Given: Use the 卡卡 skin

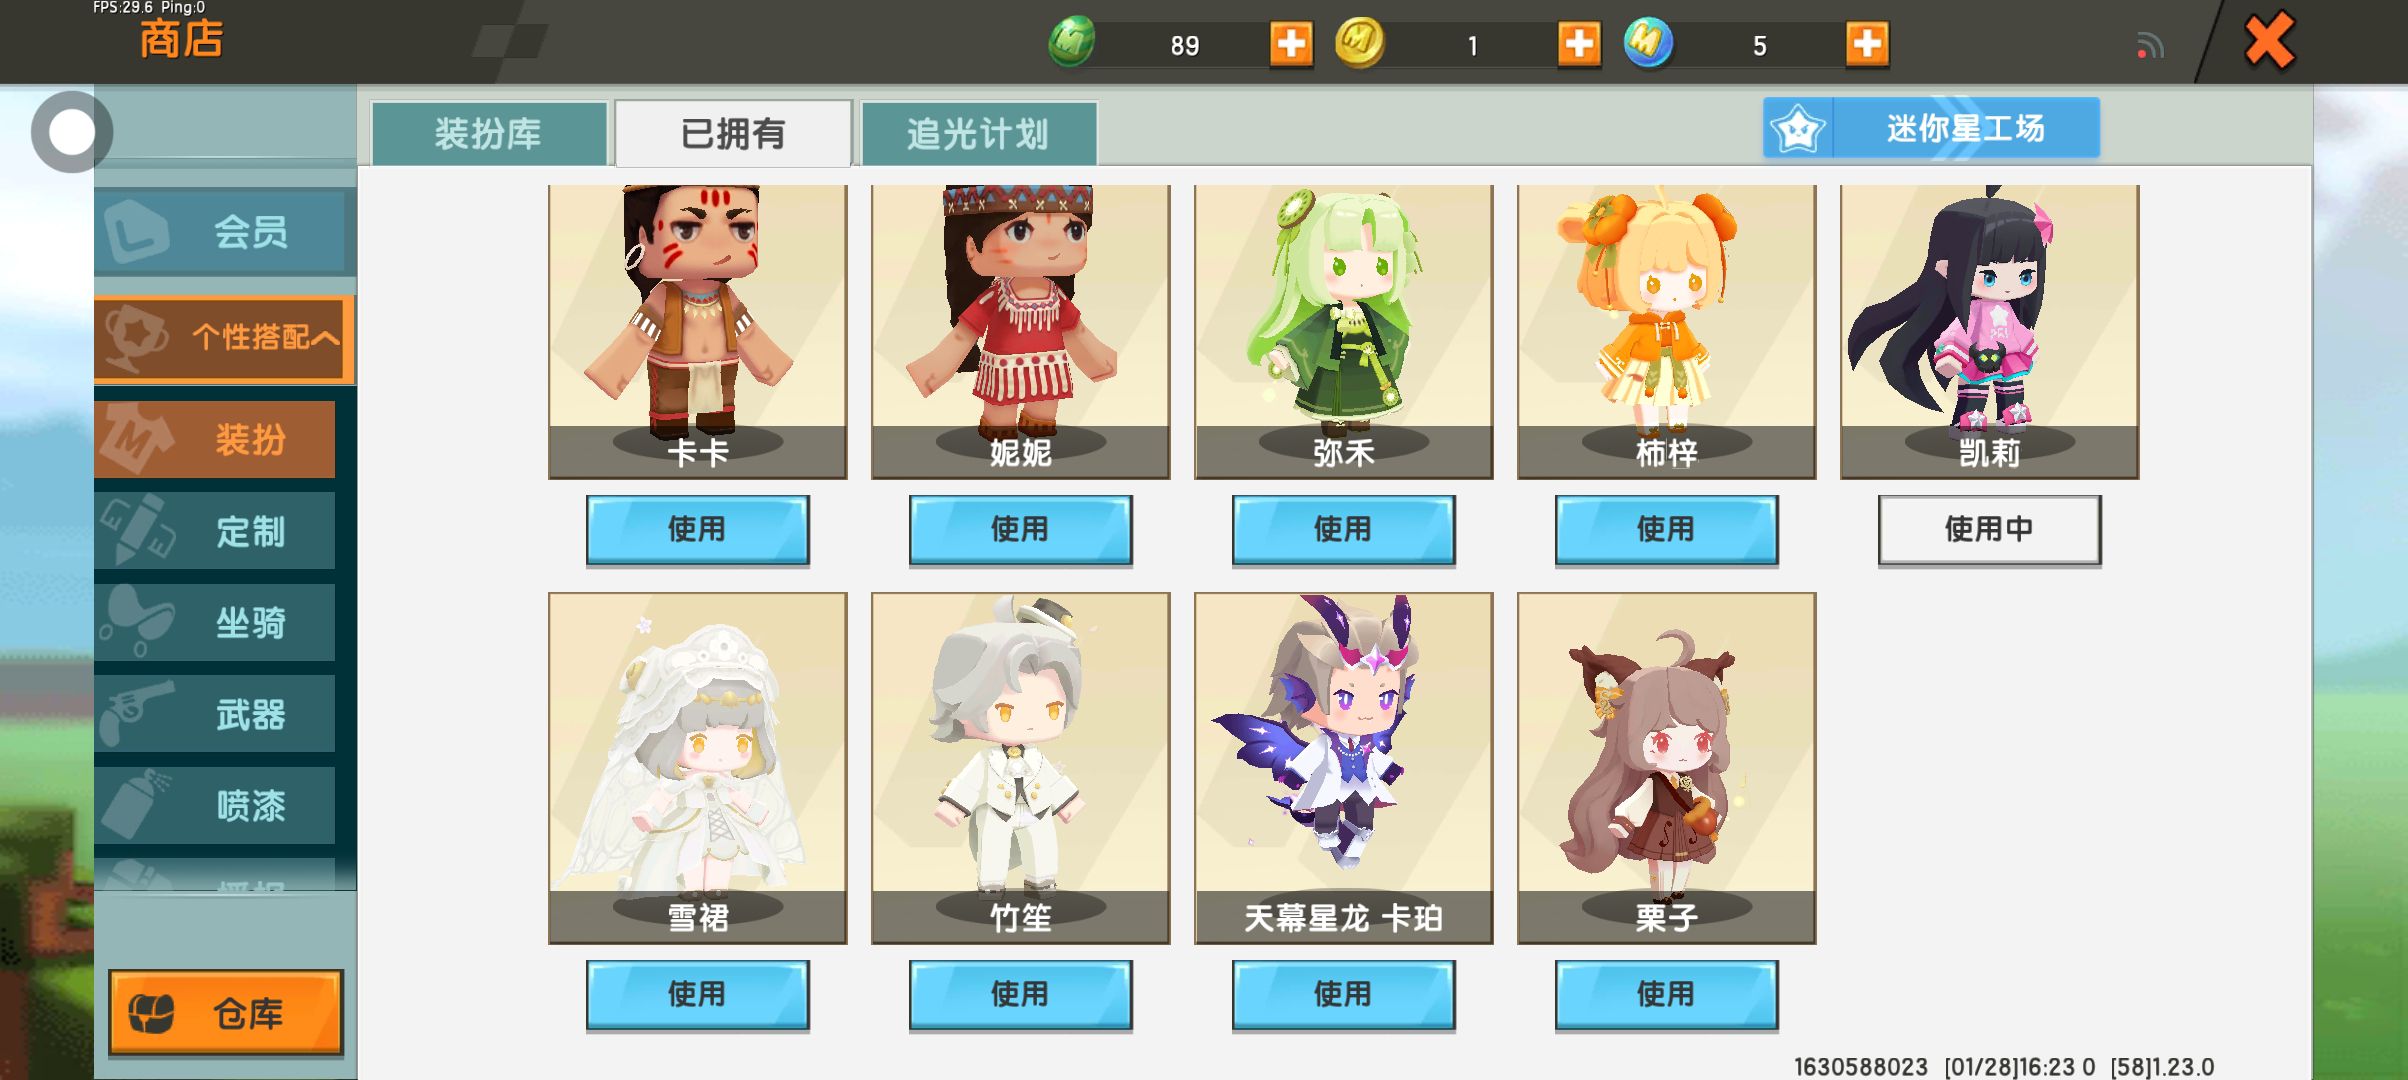Looking at the screenshot, I should [x=697, y=529].
